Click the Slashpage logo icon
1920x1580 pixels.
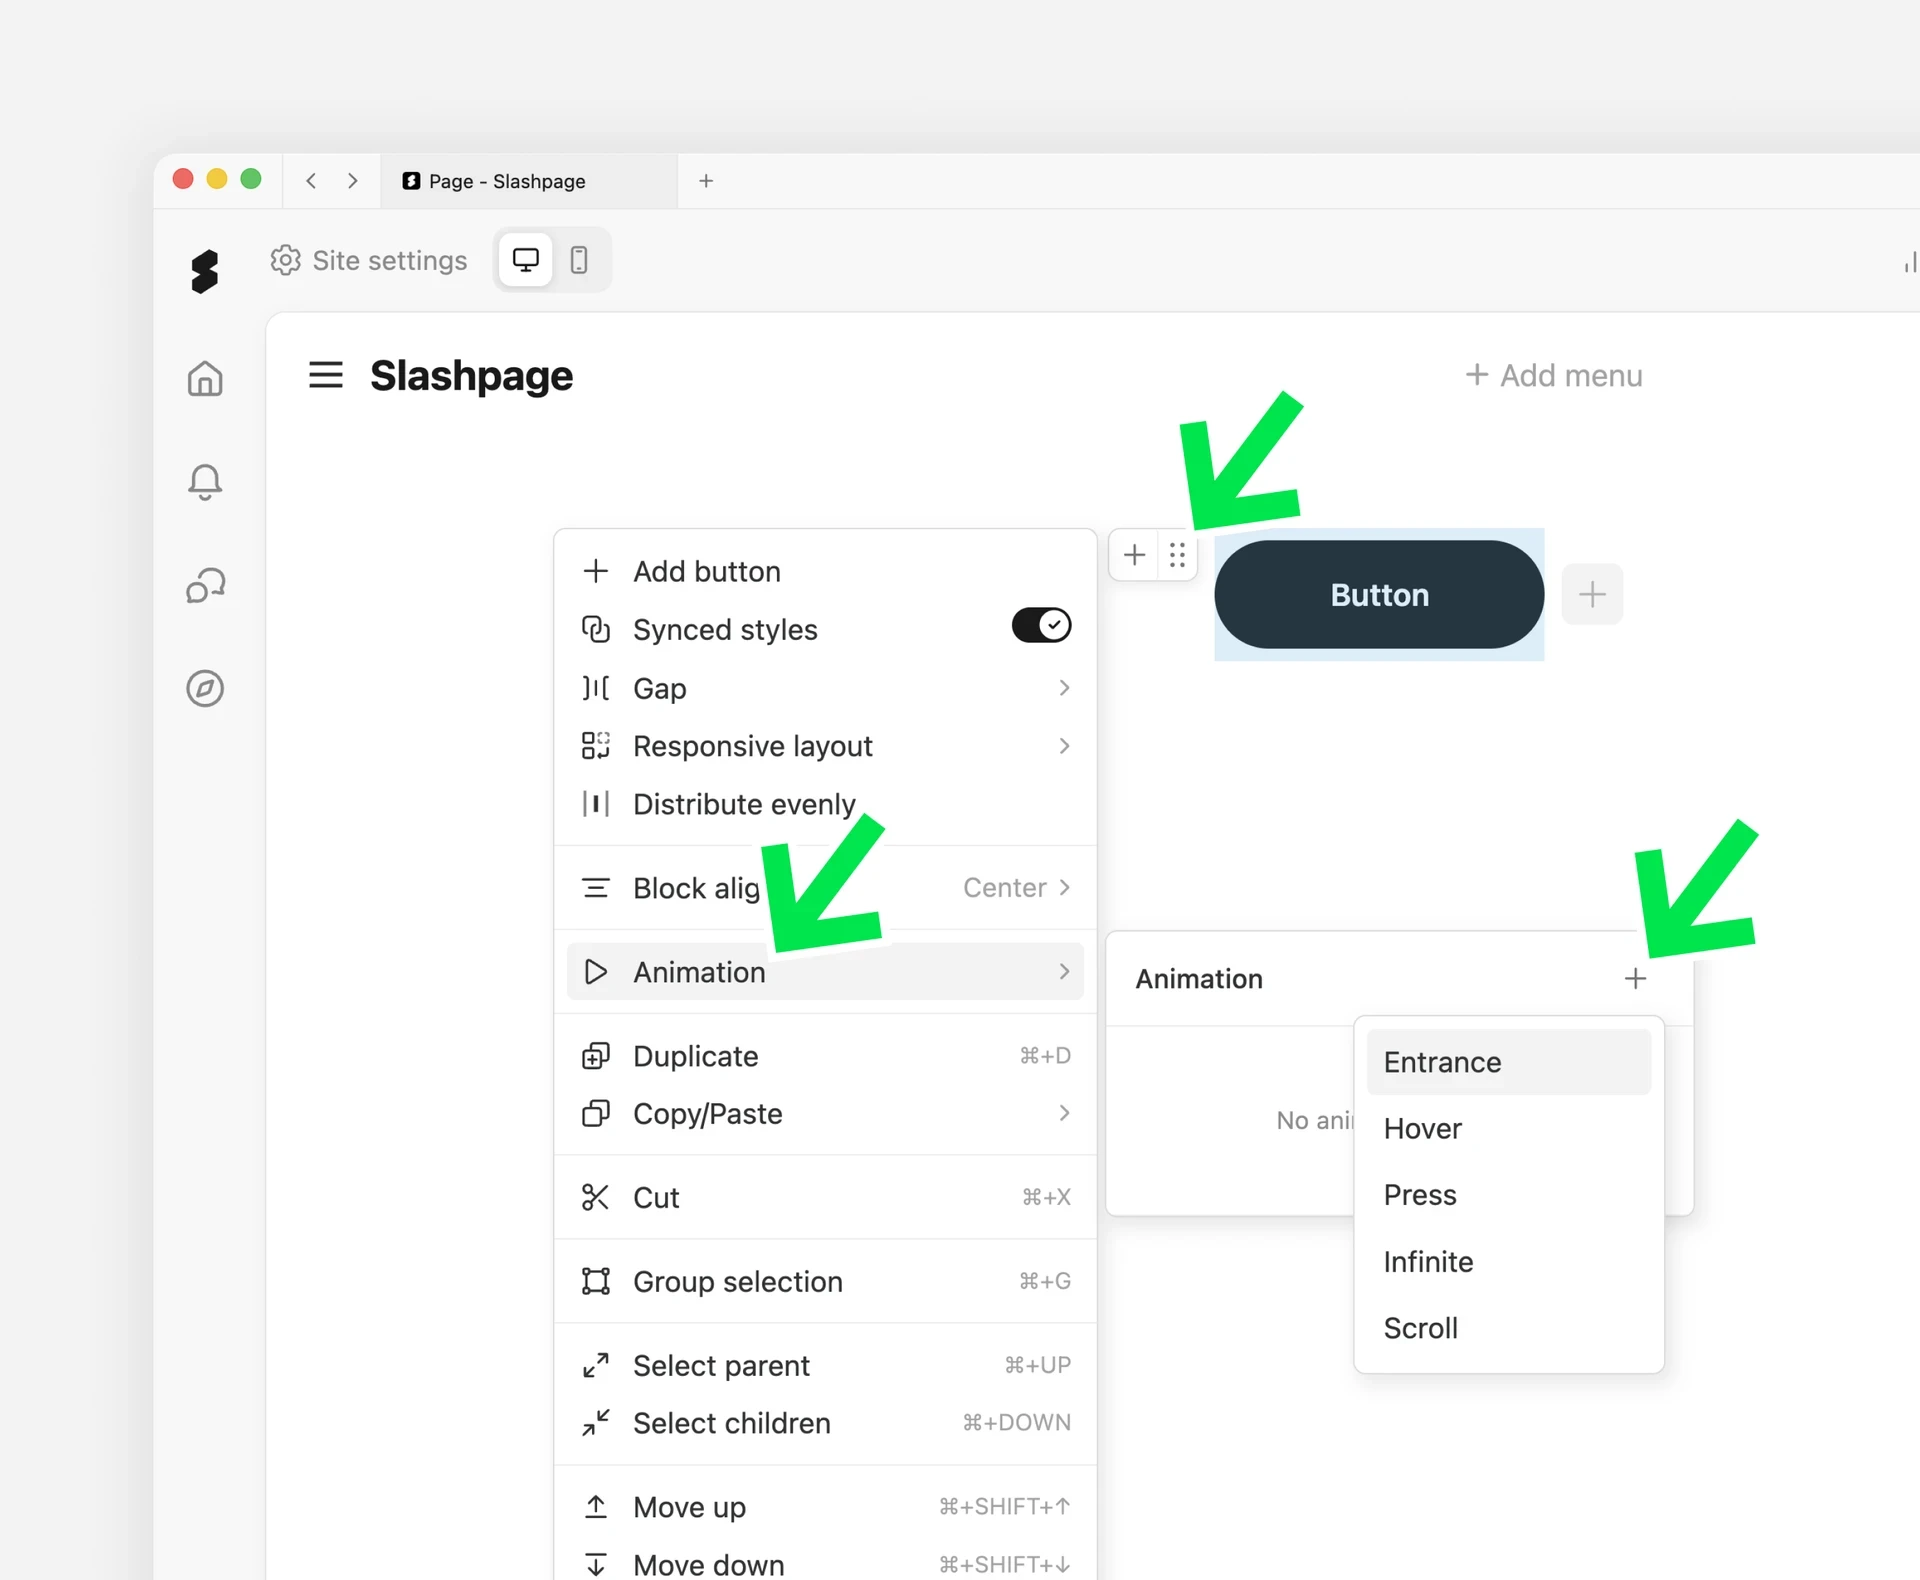[x=204, y=270]
